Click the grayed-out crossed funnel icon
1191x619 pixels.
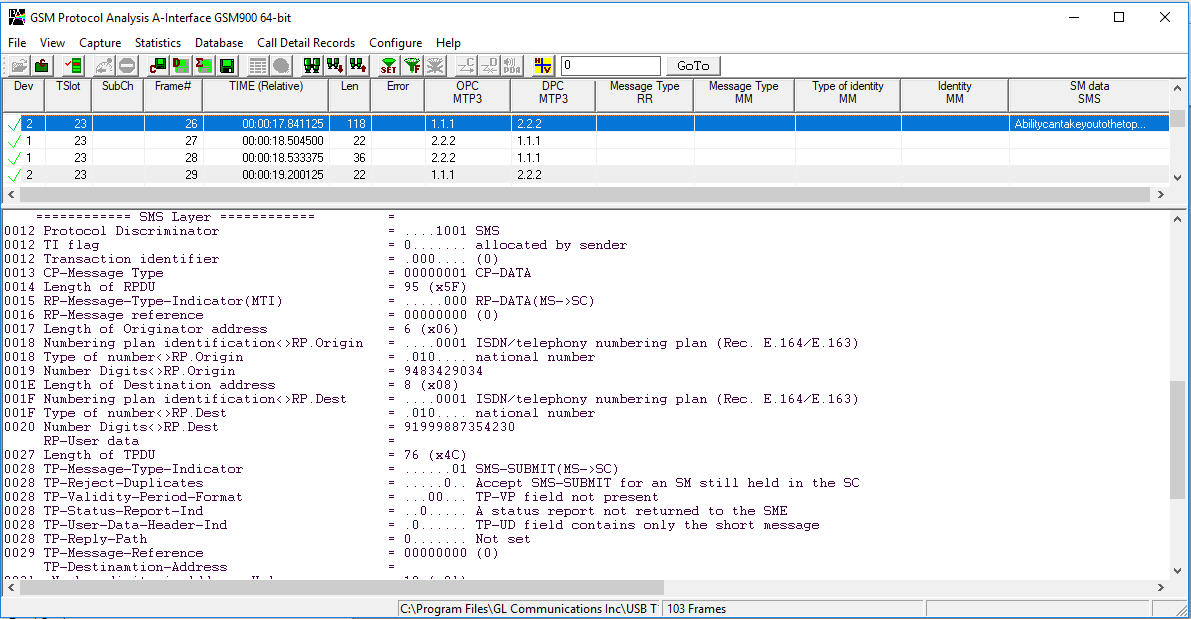(435, 66)
